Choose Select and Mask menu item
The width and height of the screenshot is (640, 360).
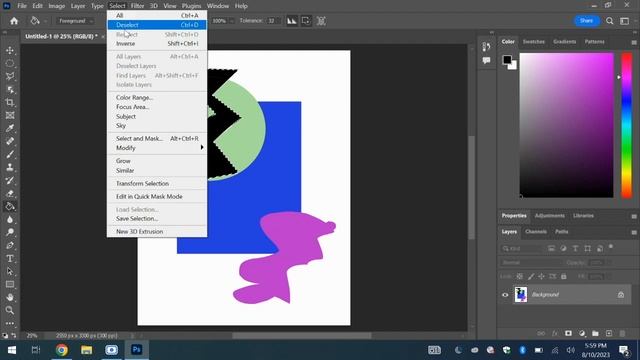coord(157,138)
